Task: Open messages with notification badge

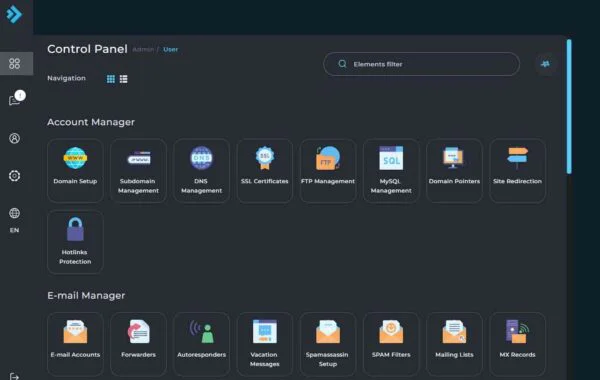Action: [x=16, y=98]
